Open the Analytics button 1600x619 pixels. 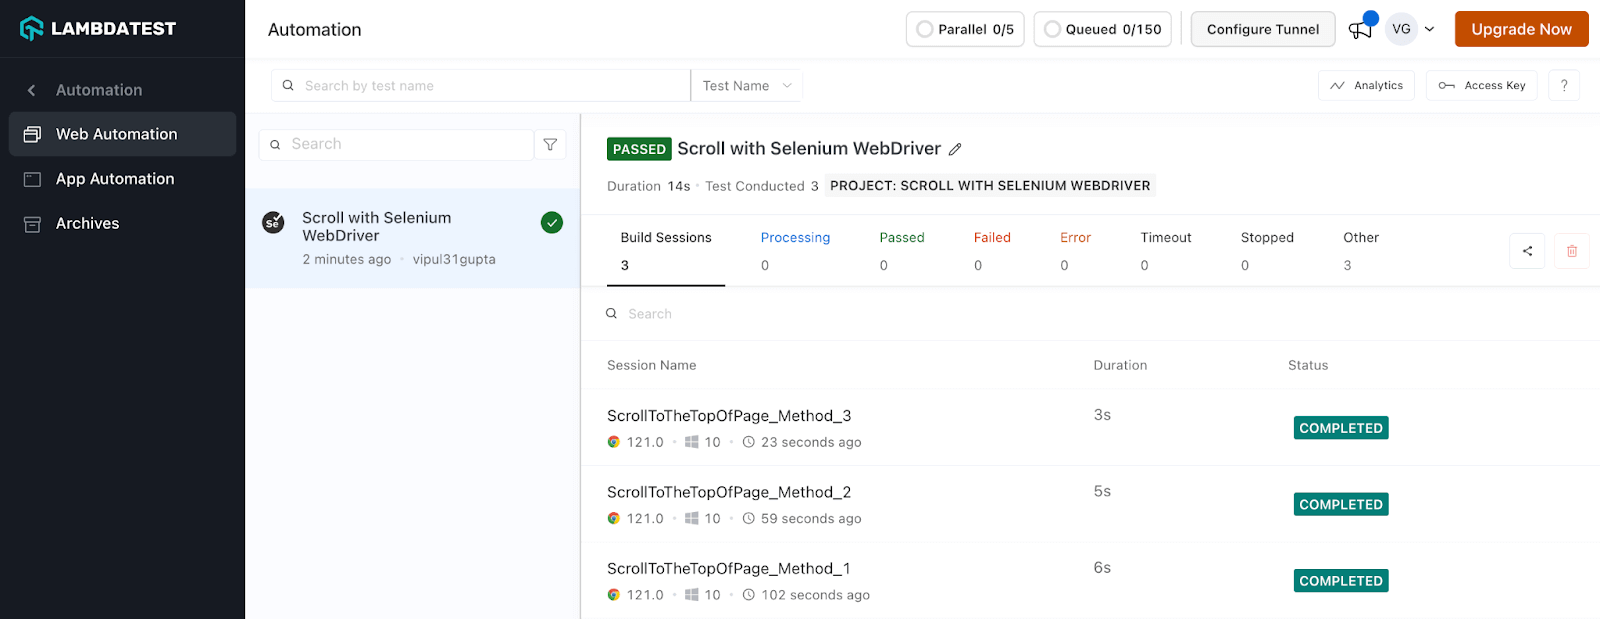click(1366, 86)
